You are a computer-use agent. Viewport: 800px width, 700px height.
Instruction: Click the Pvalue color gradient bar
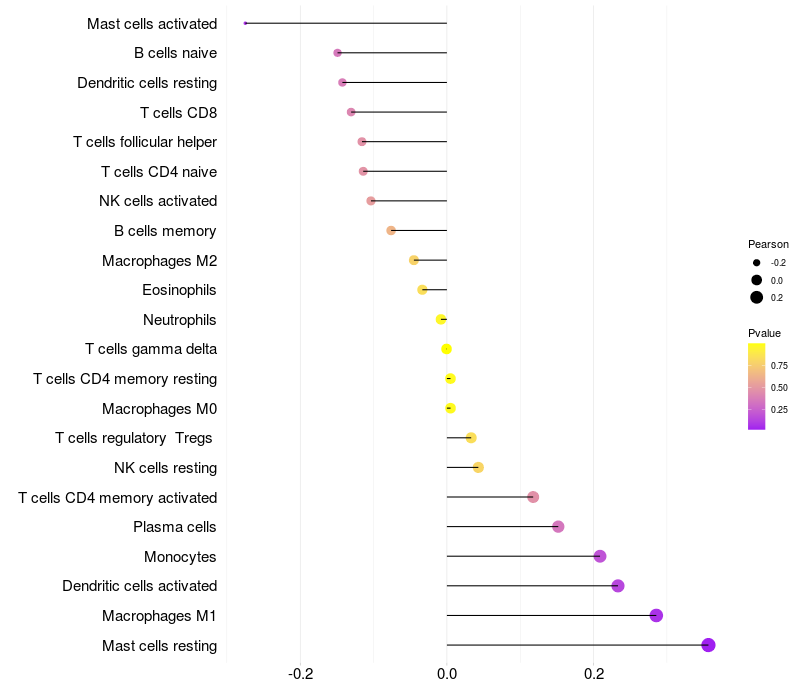756,387
